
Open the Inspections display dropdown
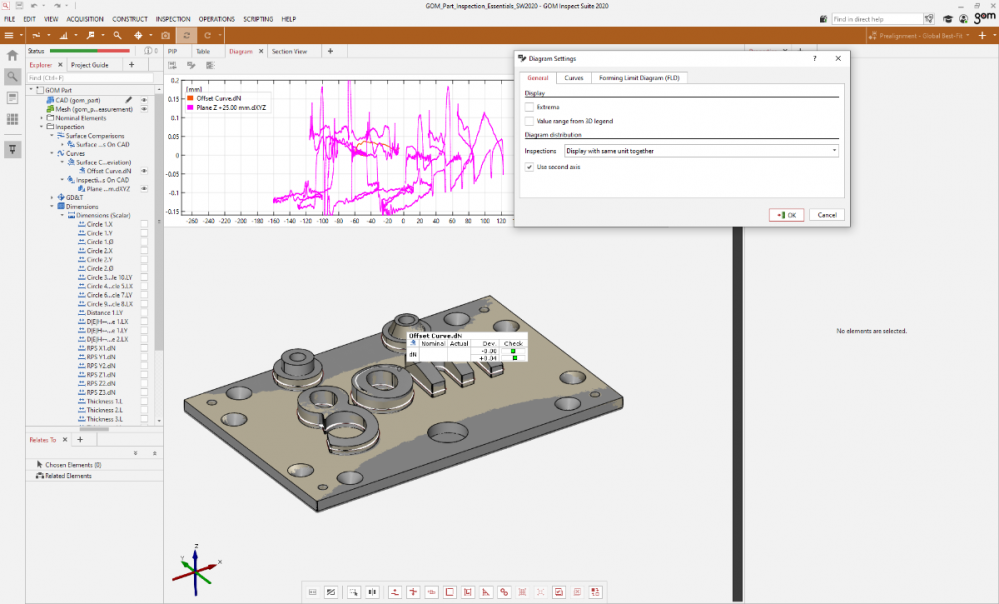[701, 151]
